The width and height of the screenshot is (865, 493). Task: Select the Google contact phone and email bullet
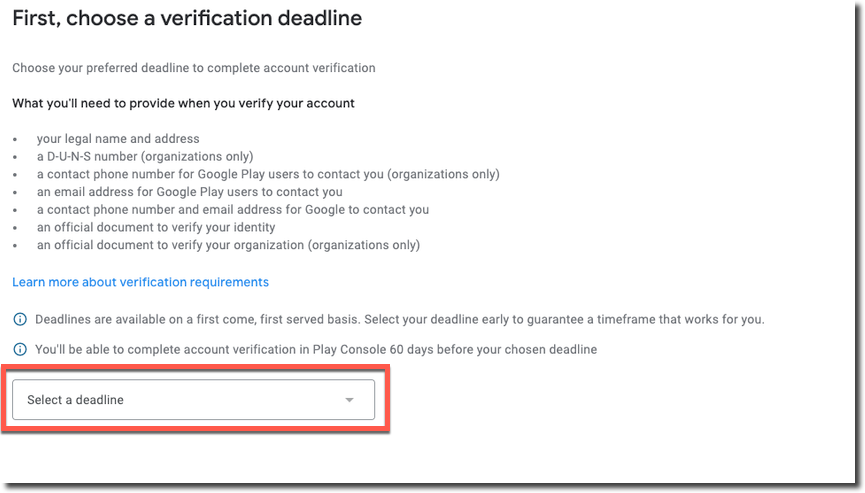[233, 209]
